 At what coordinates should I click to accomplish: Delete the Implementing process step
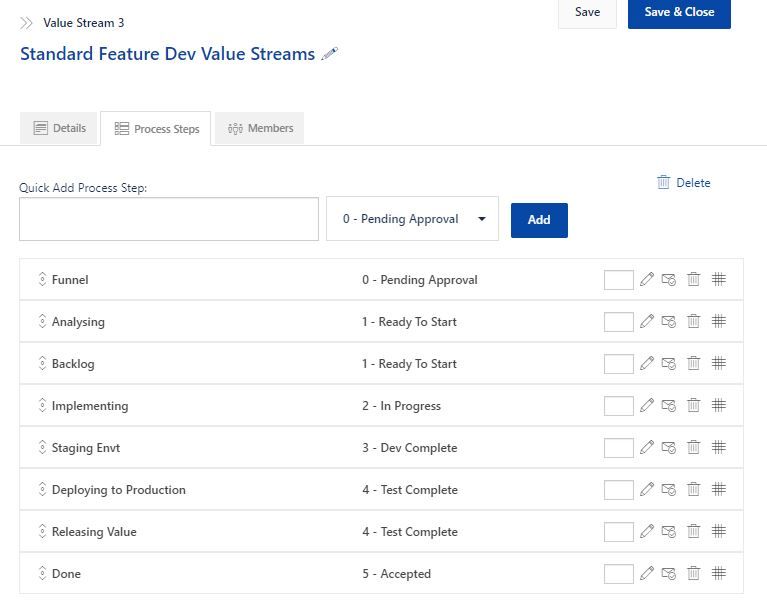point(693,406)
